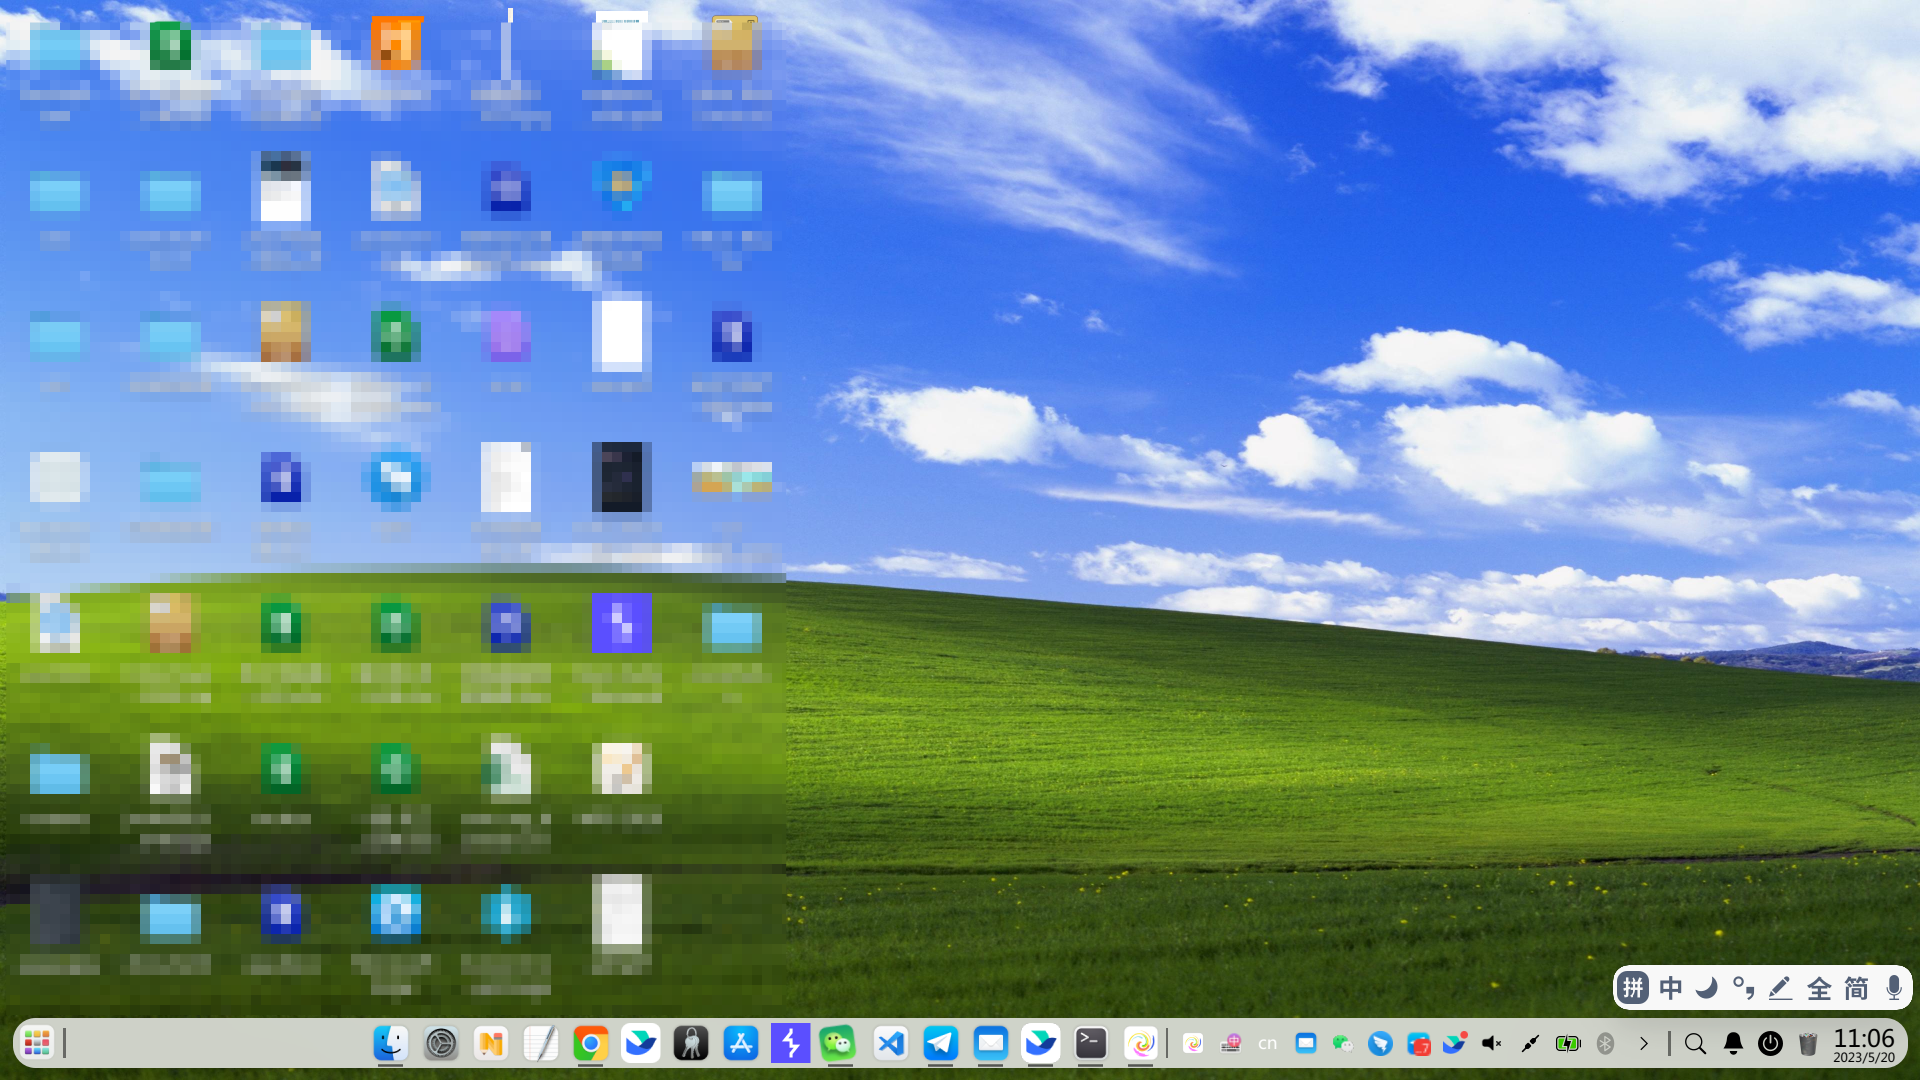Open the search magnifier in the tray

point(1695,1043)
